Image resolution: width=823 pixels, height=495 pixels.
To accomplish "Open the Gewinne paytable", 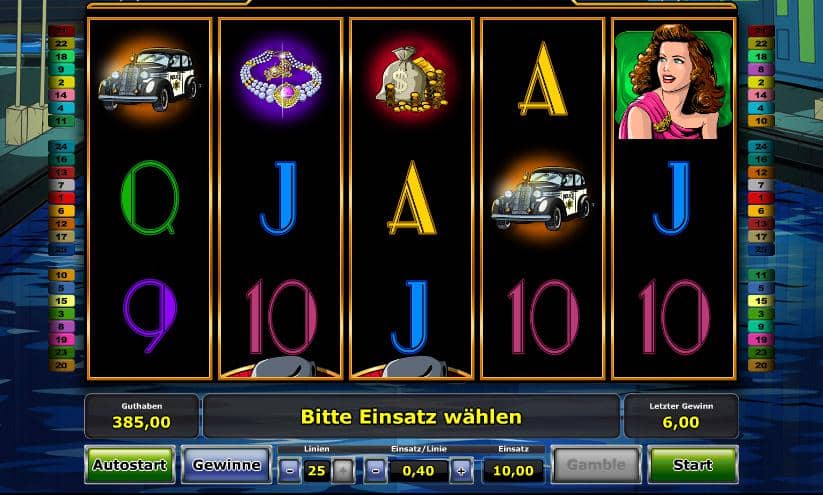I will pyautogui.click(x=226, y=465).
